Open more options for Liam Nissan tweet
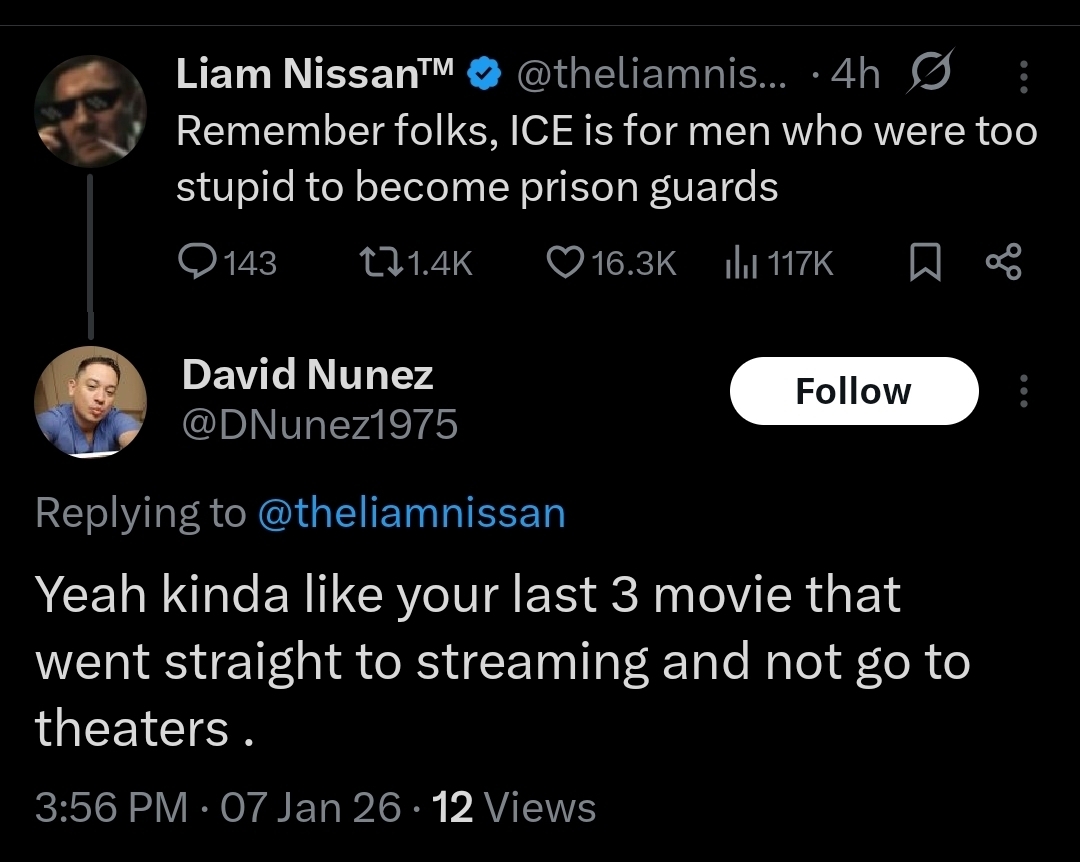 coord(1023,74)
